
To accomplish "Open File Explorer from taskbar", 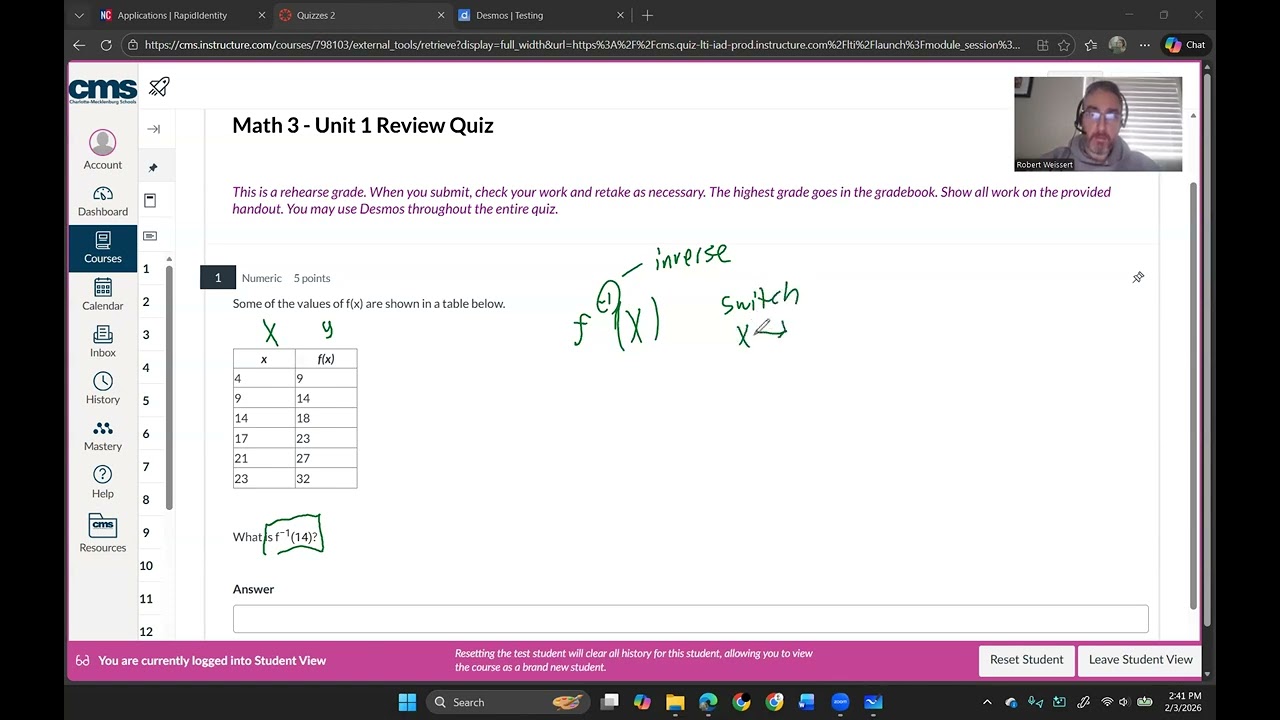I will tap(675, 702).
